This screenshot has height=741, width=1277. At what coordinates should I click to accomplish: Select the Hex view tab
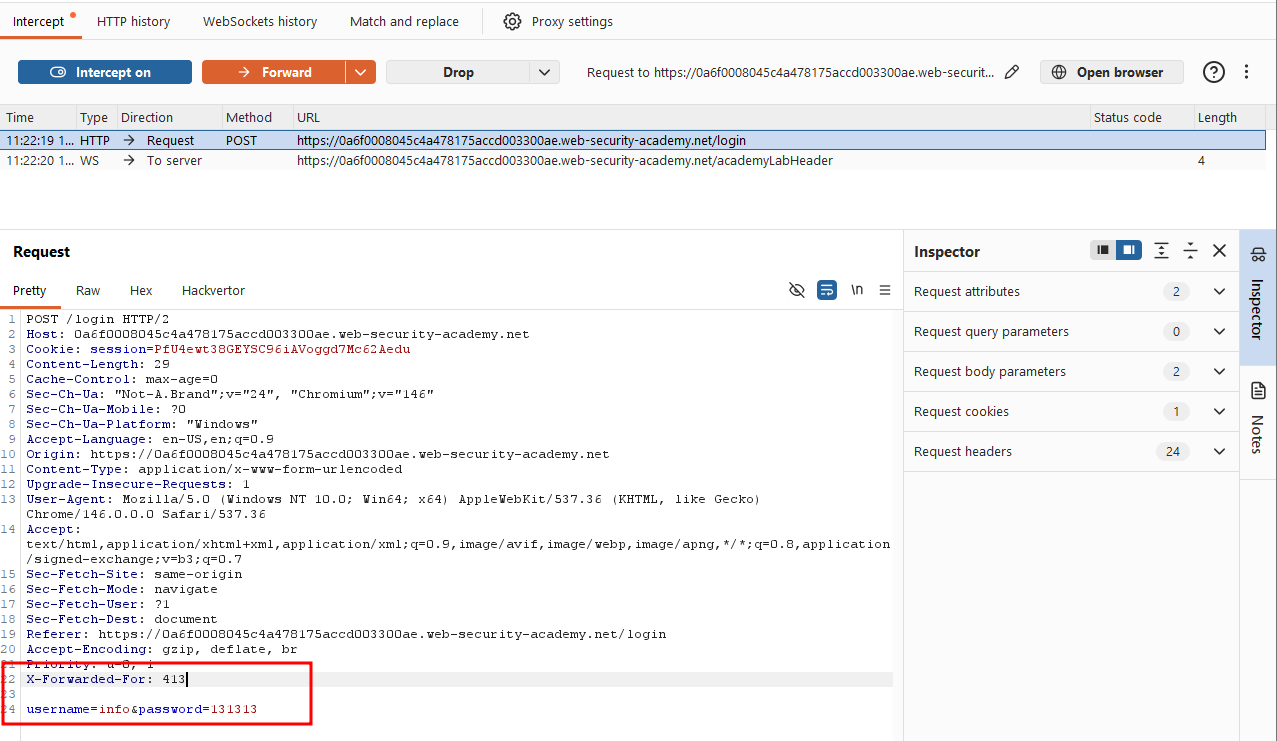pos(141,290)
